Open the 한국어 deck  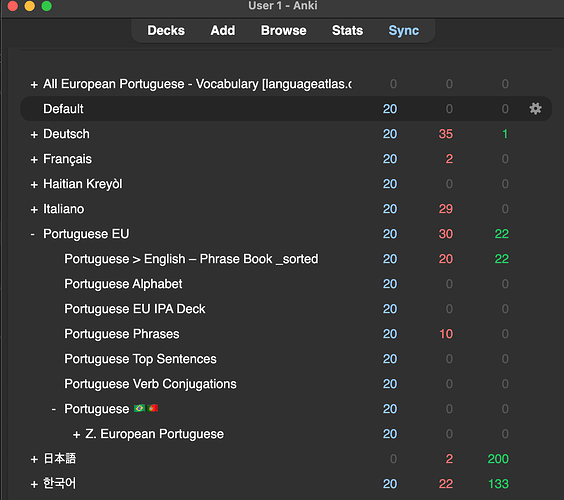pyautogui.click(x=60, y=483)
